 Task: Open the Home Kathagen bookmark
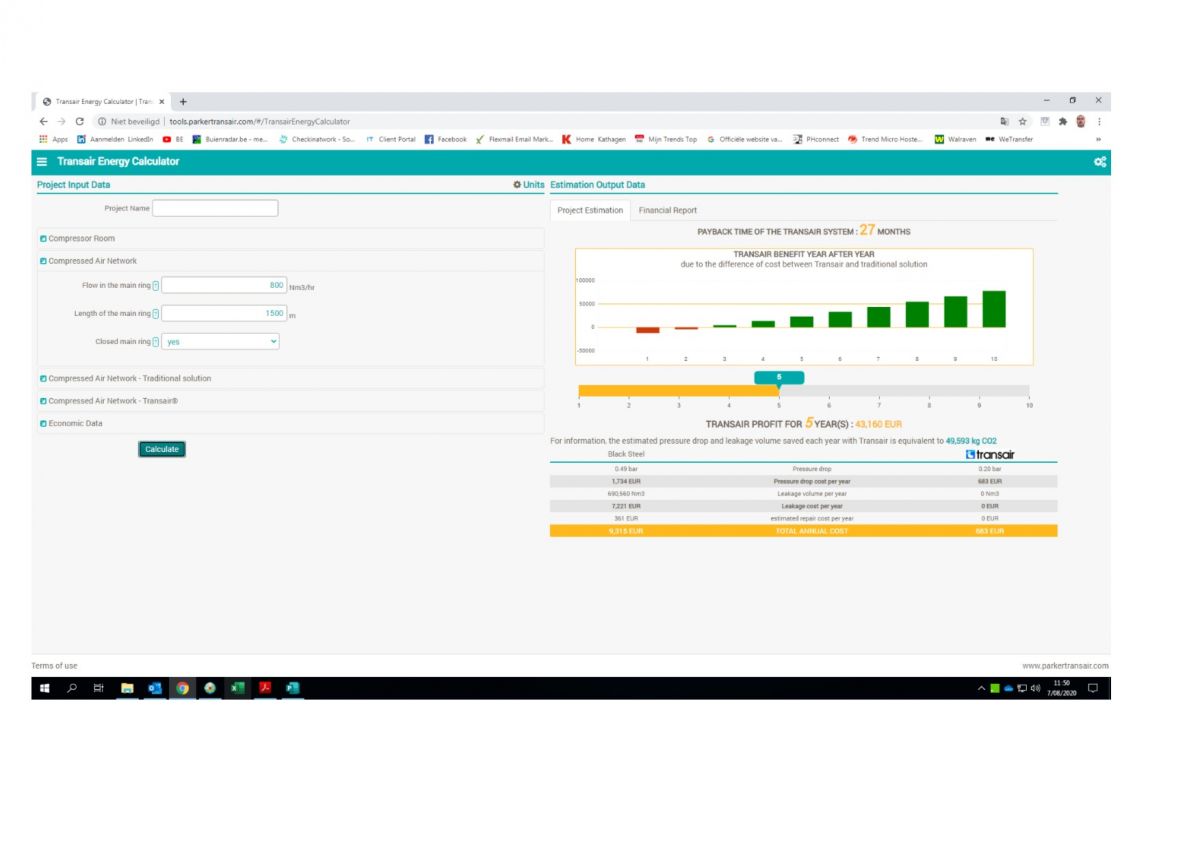tap(594, 139)
